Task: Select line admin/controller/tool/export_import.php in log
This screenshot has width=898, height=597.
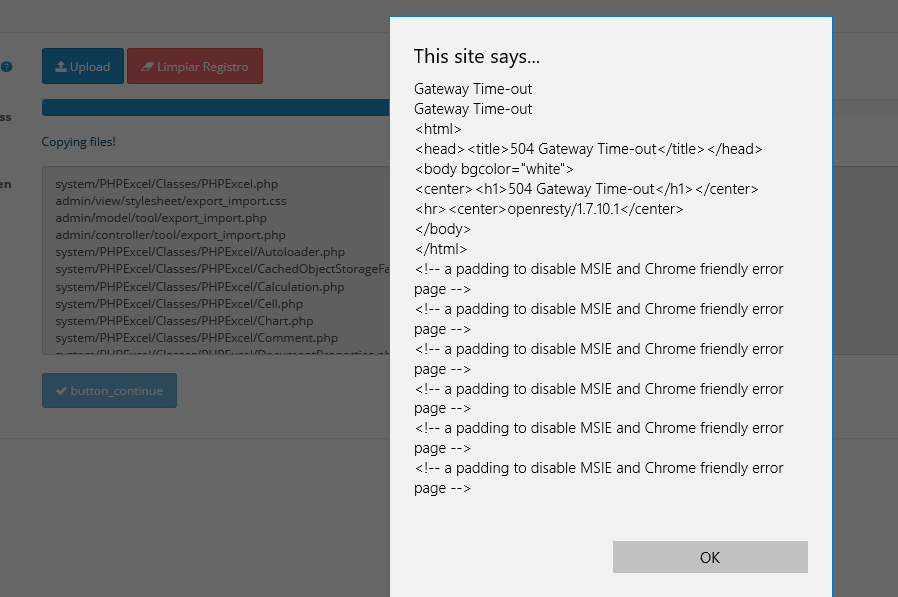Action: click(170, 235)
